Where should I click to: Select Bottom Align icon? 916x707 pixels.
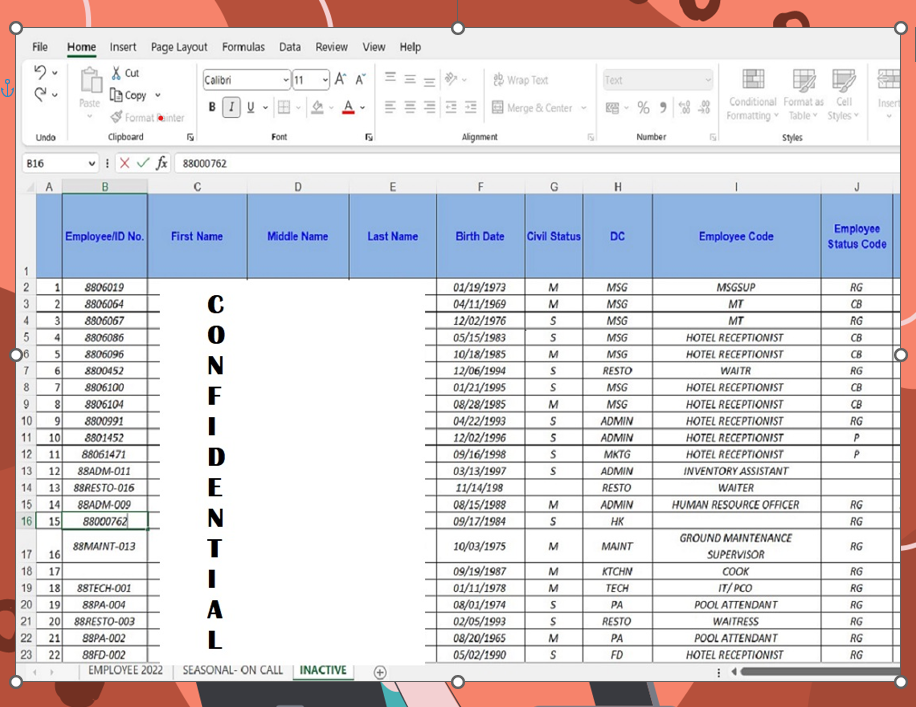(429, 80)
